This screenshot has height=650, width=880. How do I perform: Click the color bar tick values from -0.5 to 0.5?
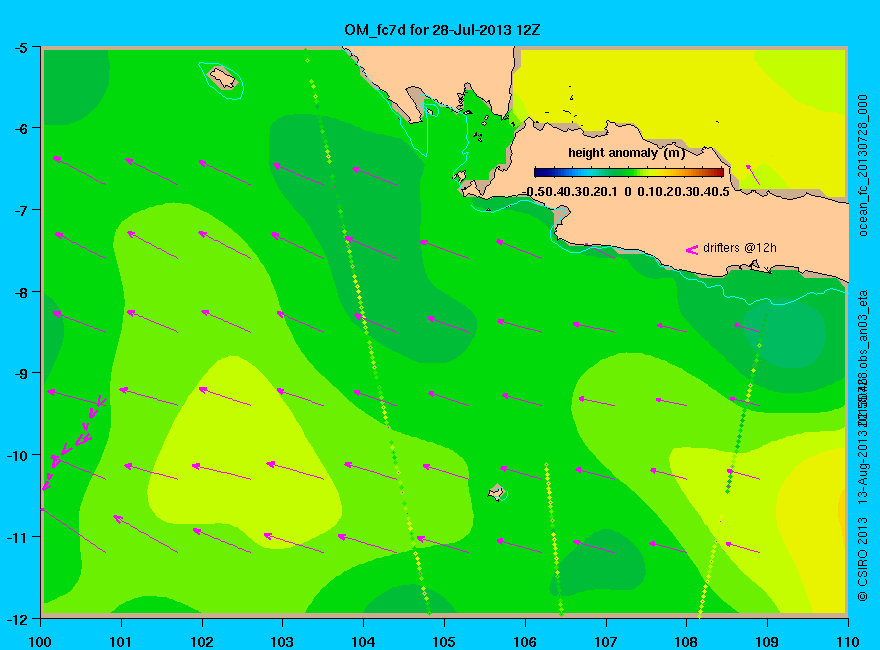tap(626, 192)
